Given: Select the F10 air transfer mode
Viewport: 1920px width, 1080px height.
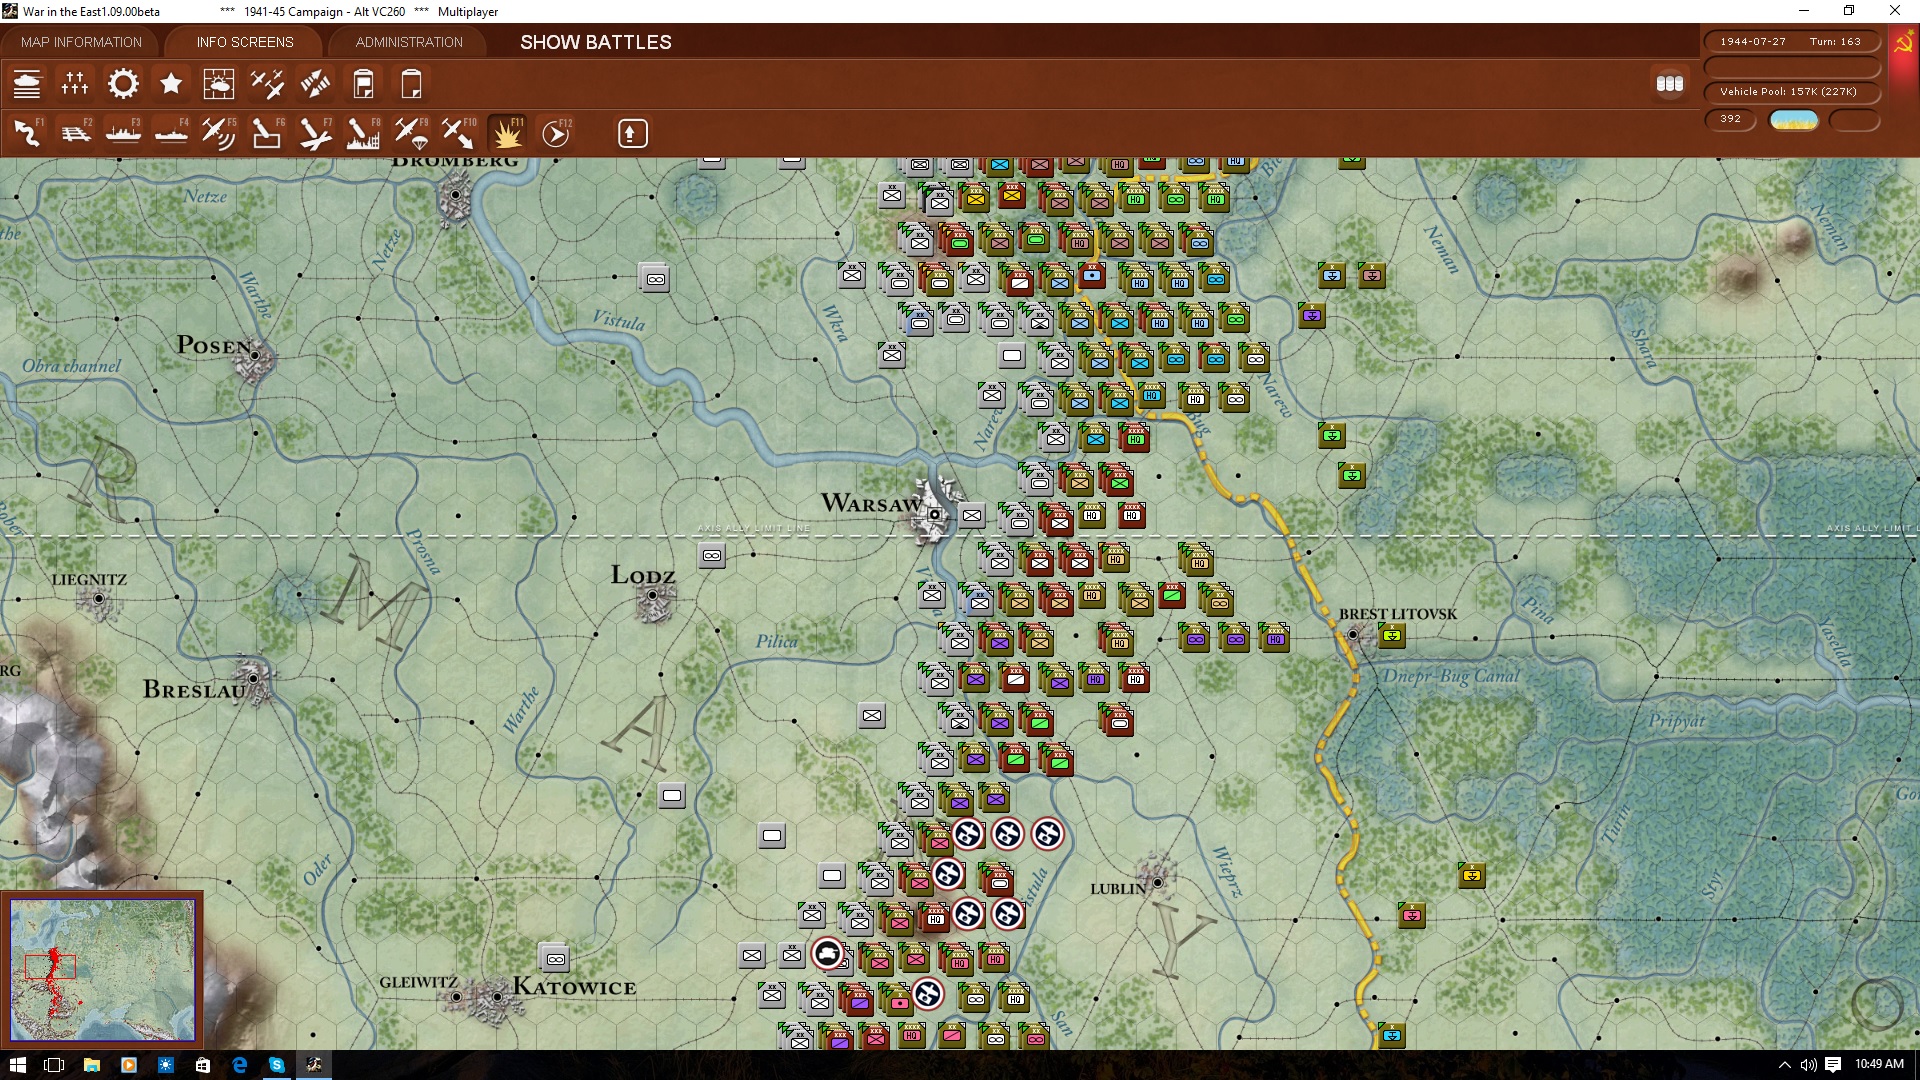Looking at the screenshot, I should (459, 133).
